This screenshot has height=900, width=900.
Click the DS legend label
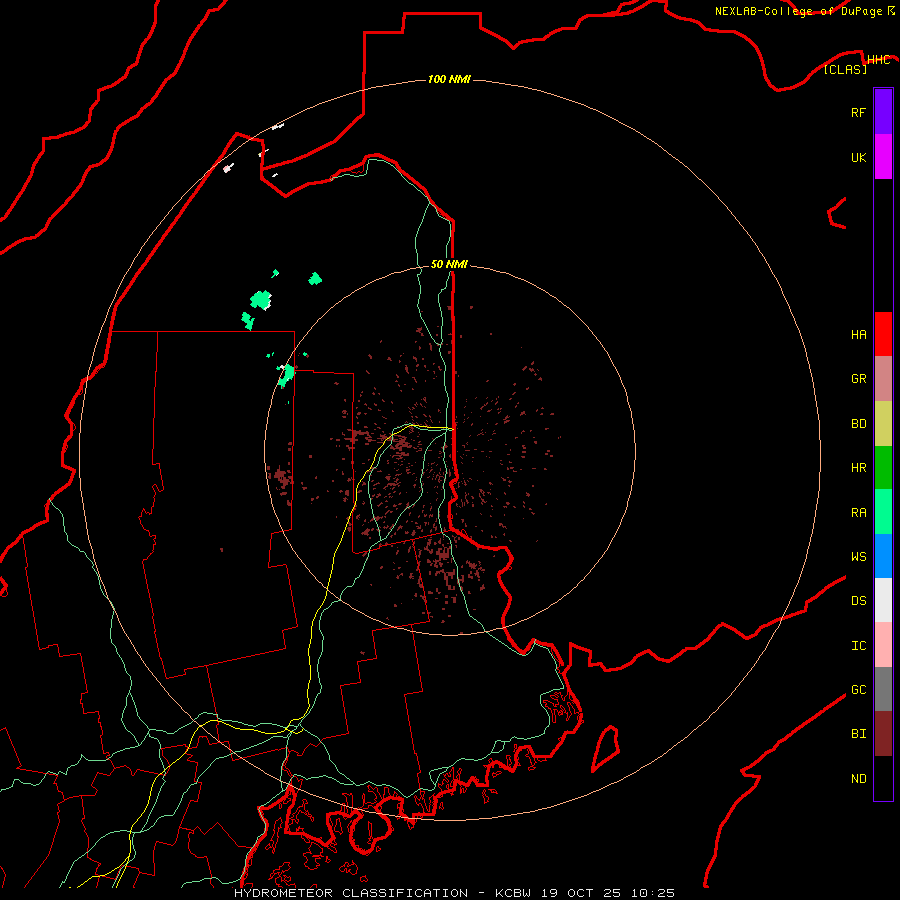pyautogui.click(x=858, y=601)
